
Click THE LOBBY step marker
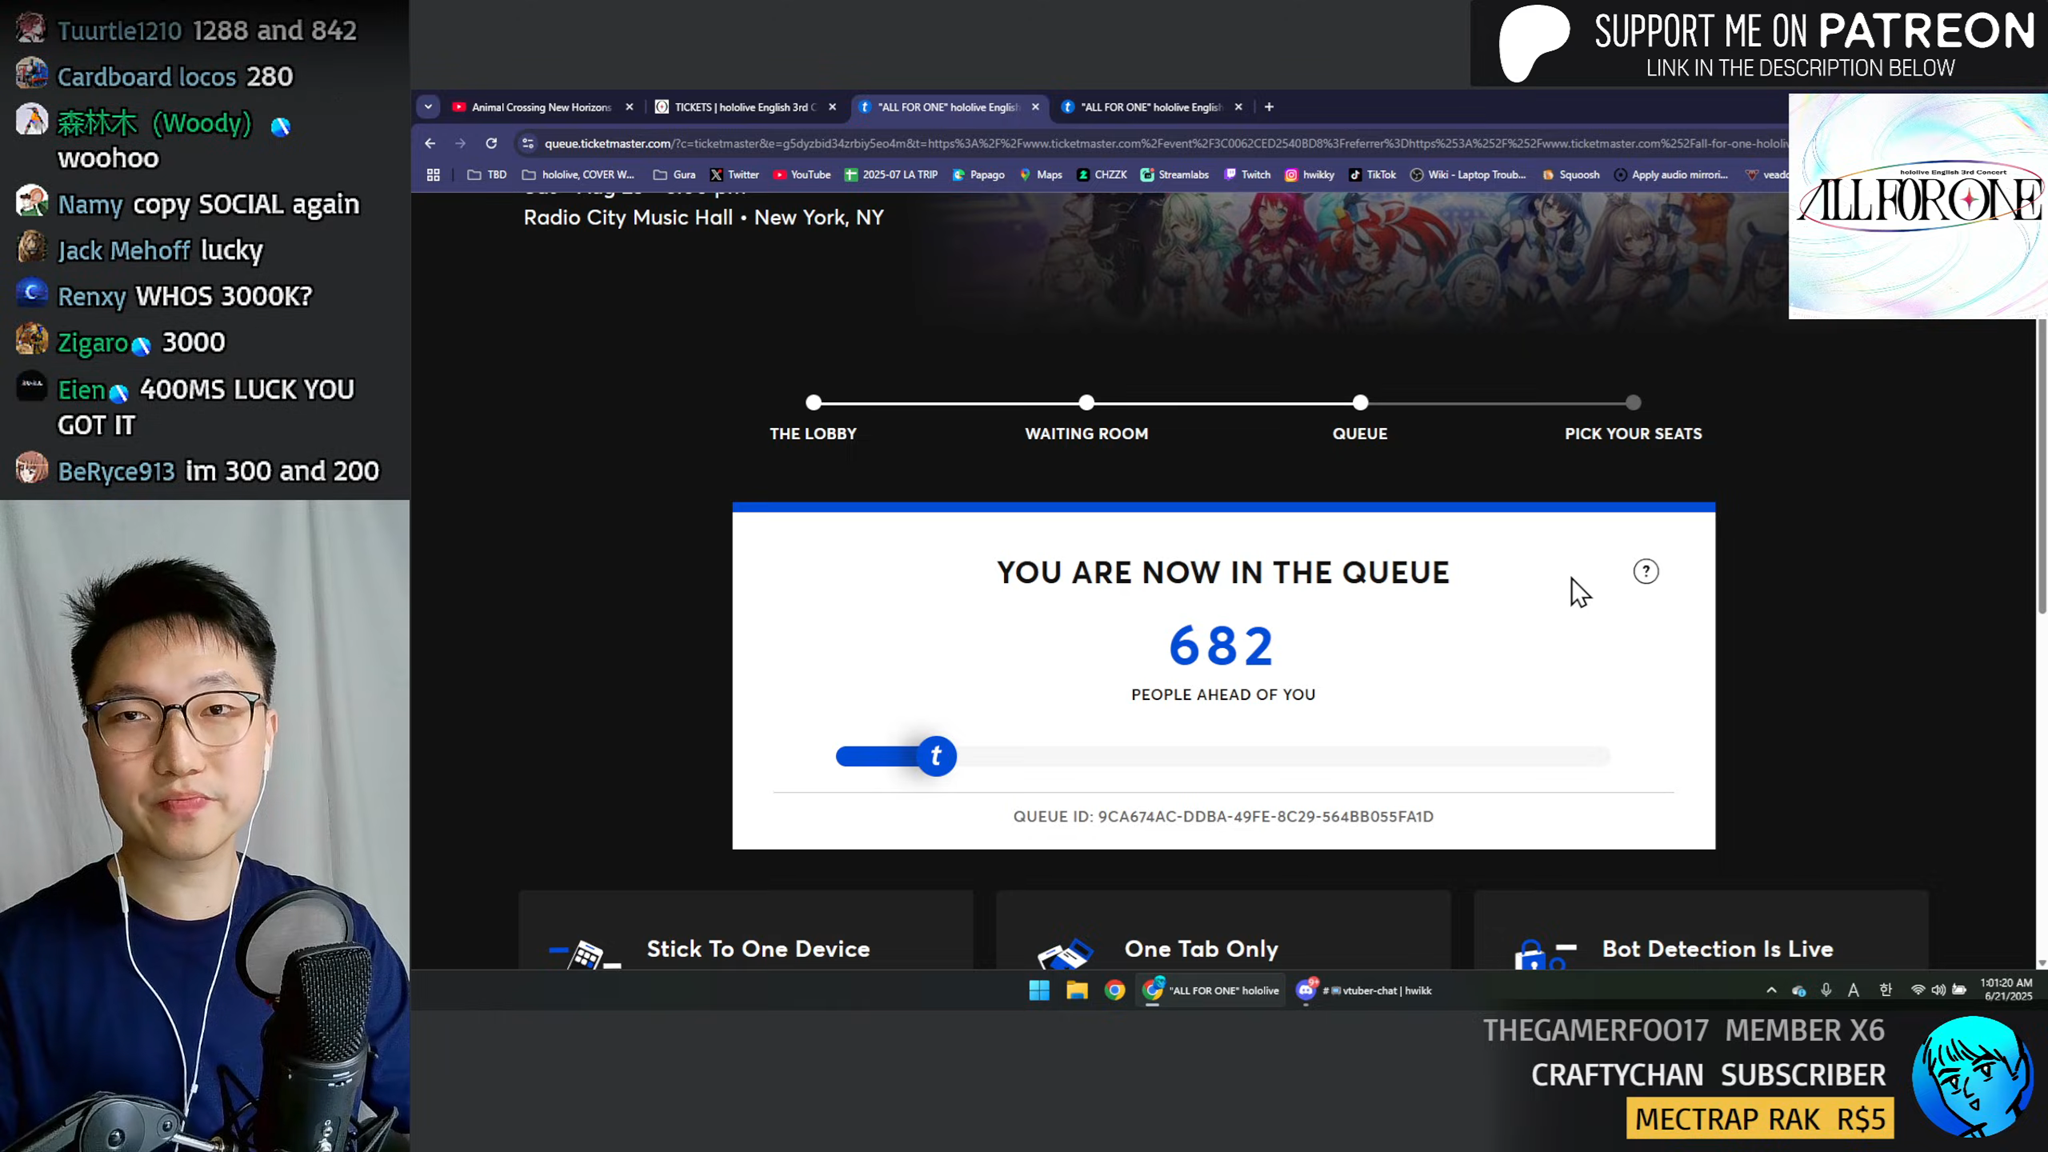[x=813, y=402]
